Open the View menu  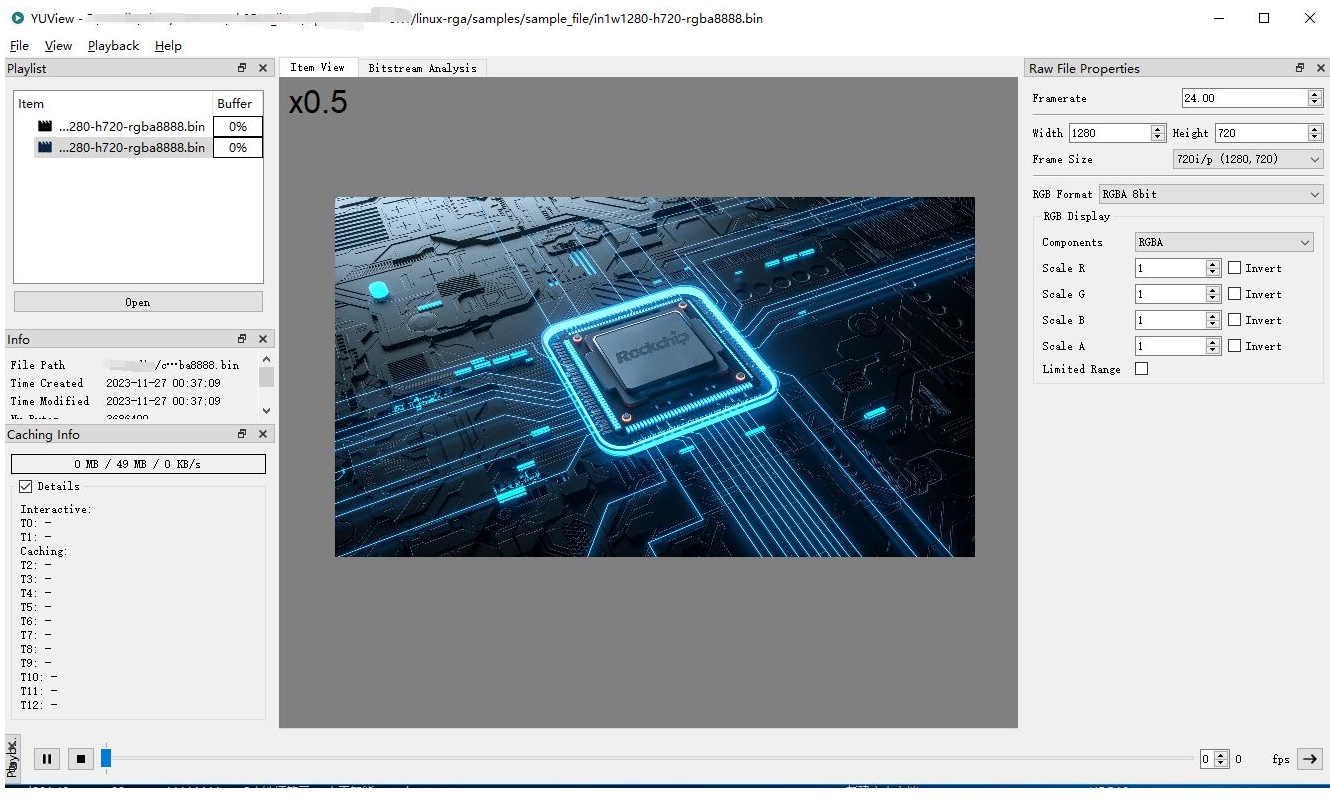tap(58, 45)
